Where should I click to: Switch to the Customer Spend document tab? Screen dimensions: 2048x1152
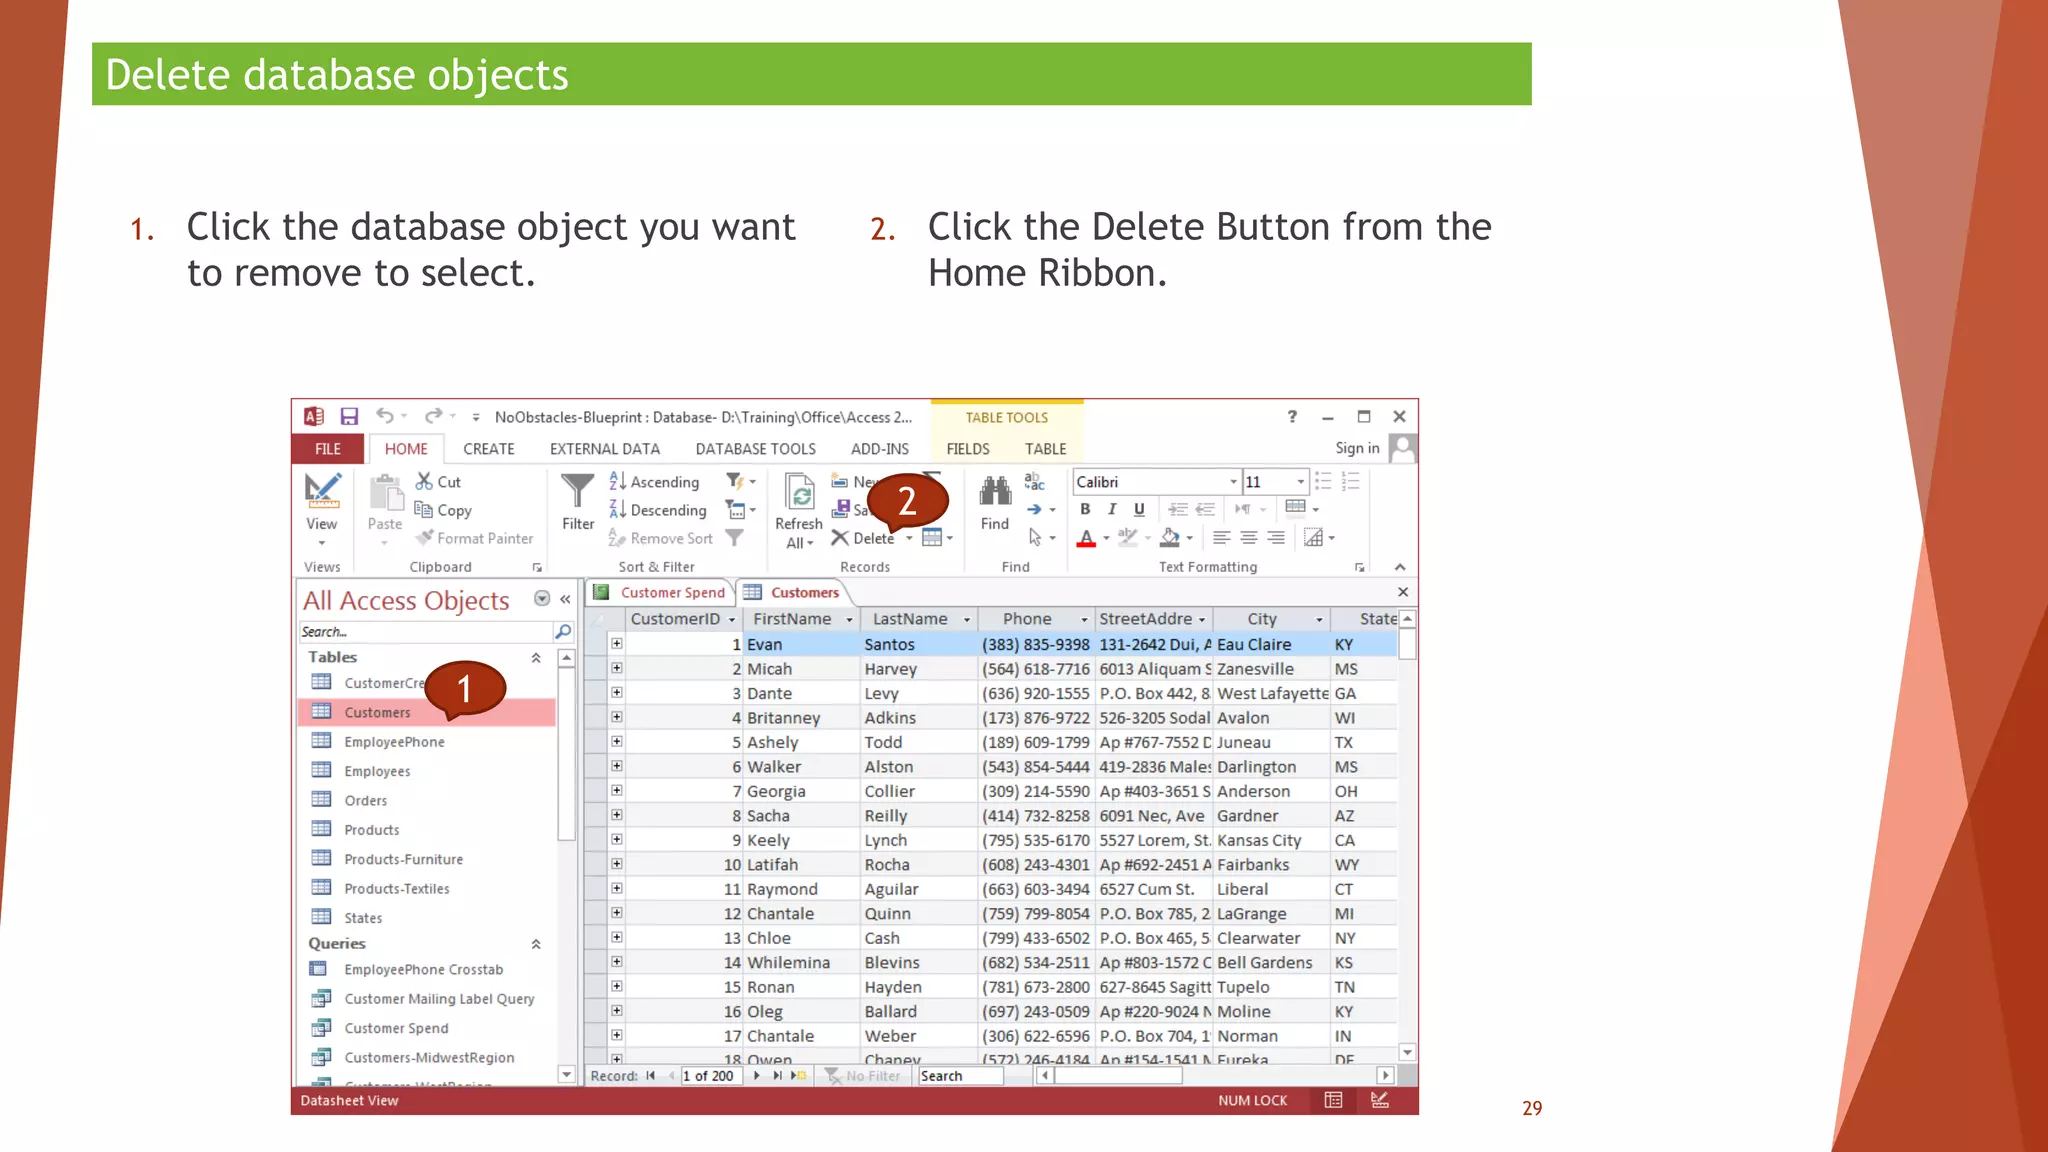coord(661,592)
